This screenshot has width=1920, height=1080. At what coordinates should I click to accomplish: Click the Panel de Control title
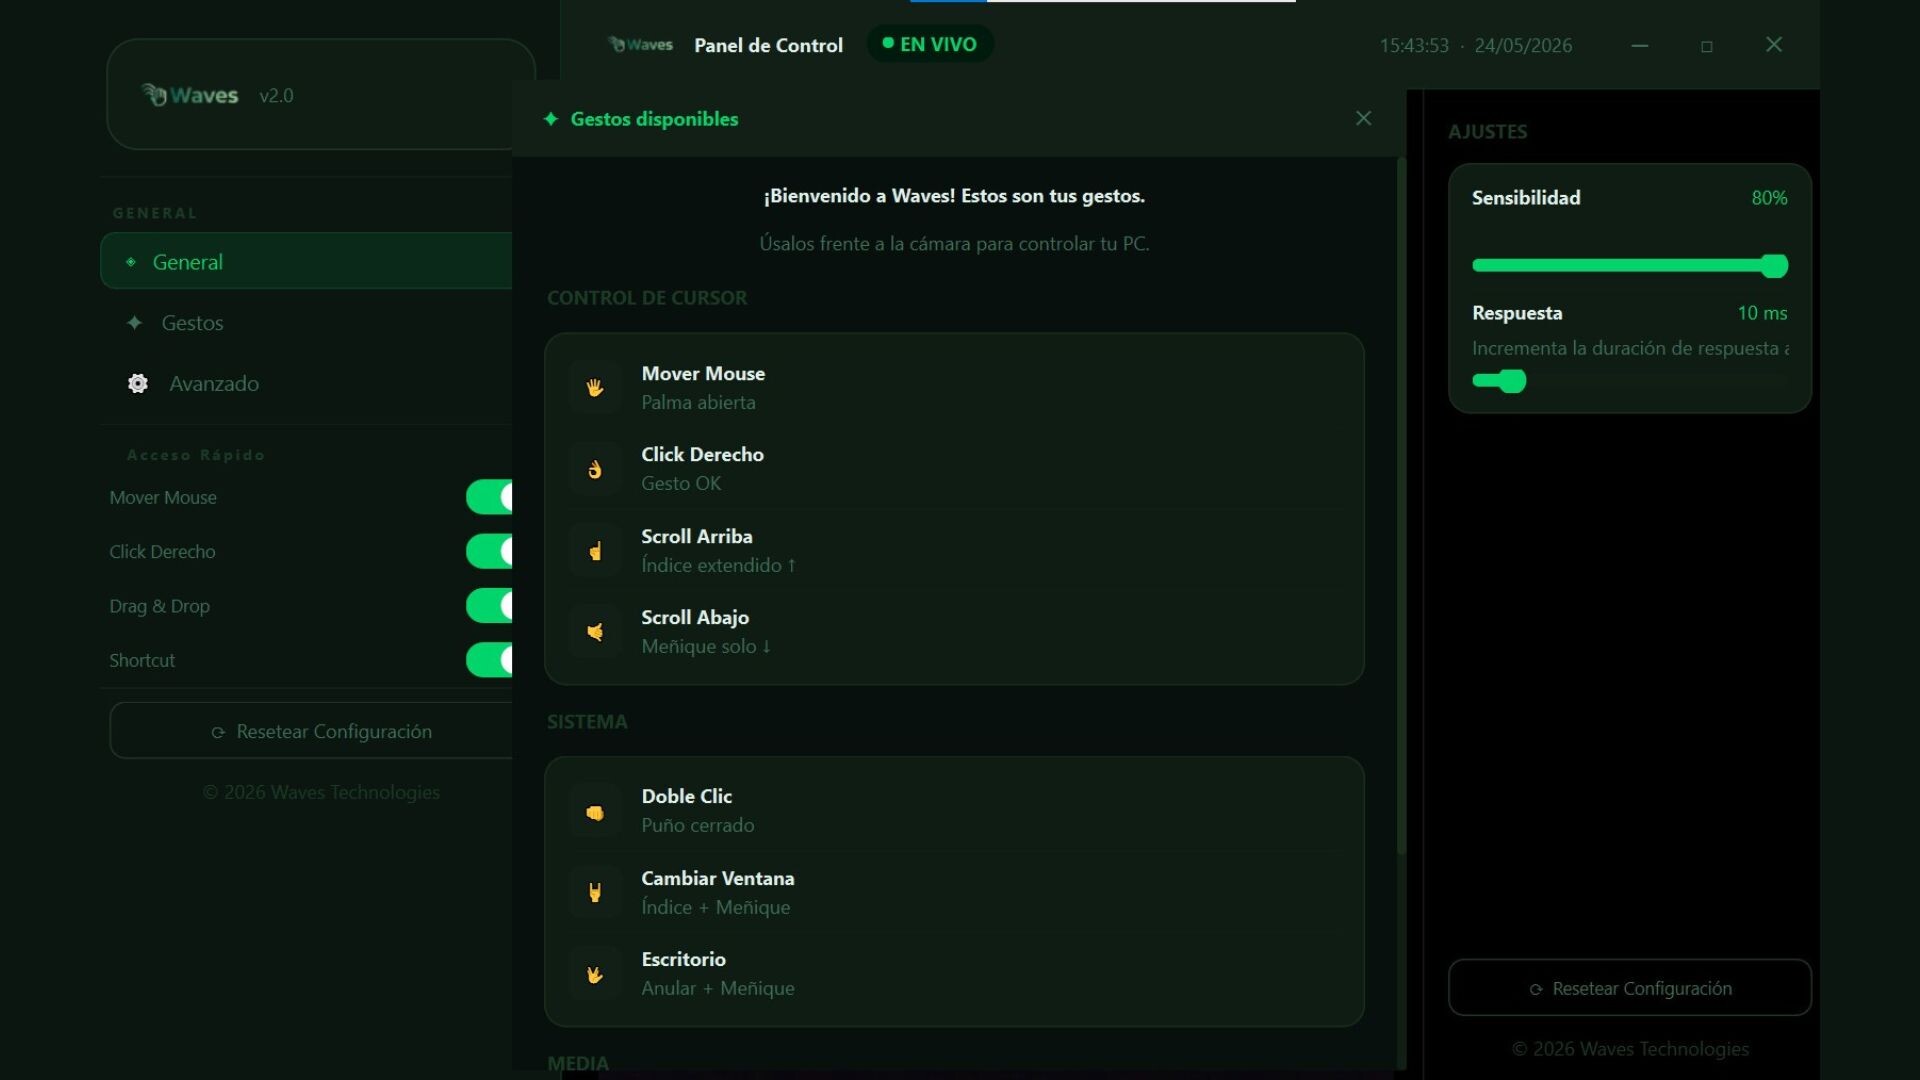[768, 45]
